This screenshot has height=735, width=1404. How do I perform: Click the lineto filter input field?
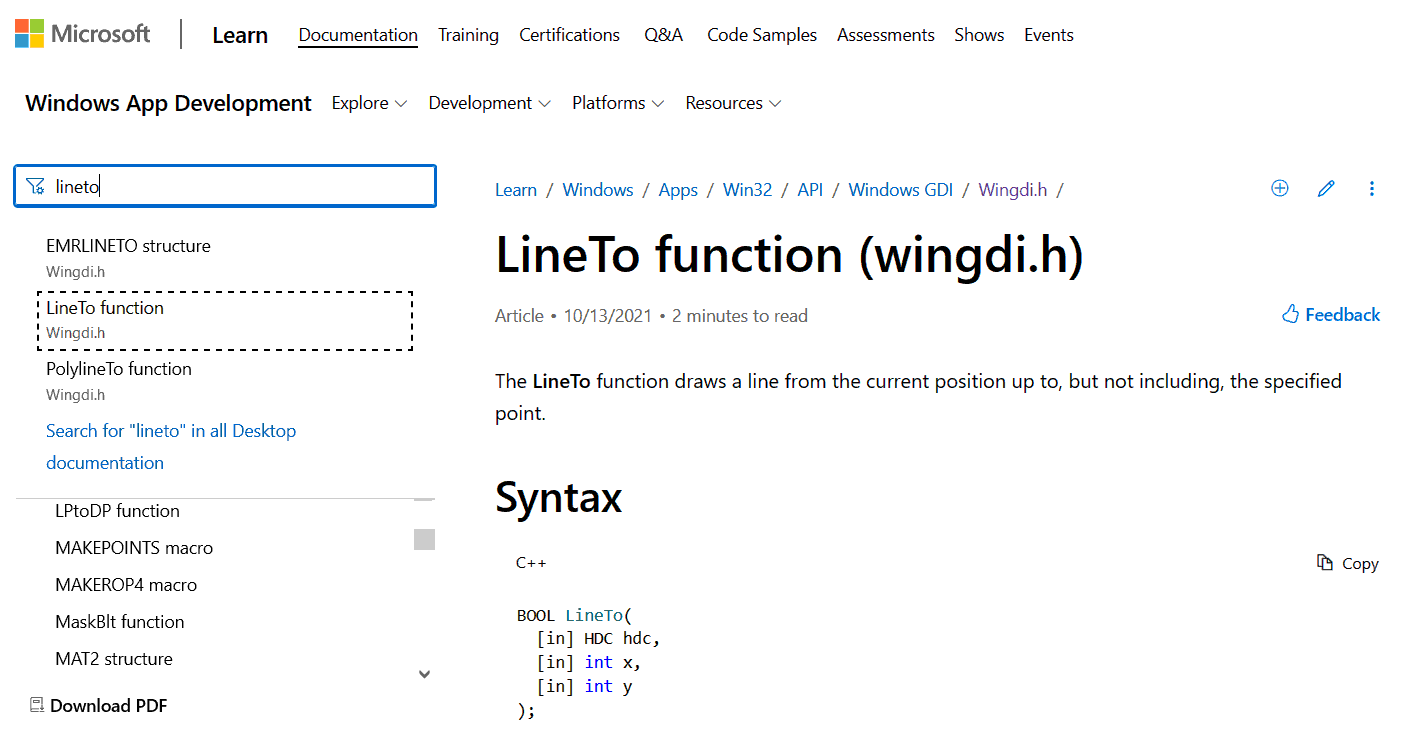pyautogui.click(x=225, y=186)
